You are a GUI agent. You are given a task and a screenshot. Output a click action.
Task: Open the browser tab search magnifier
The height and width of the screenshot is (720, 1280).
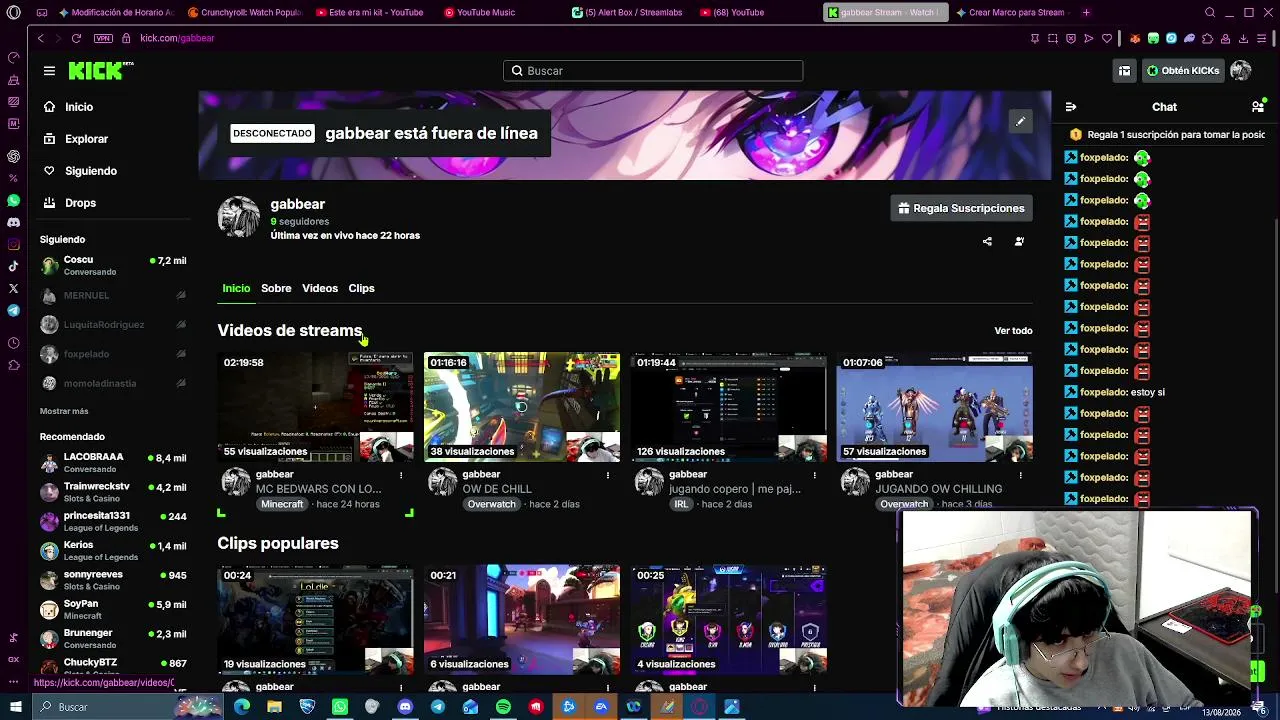[1210, 13]
